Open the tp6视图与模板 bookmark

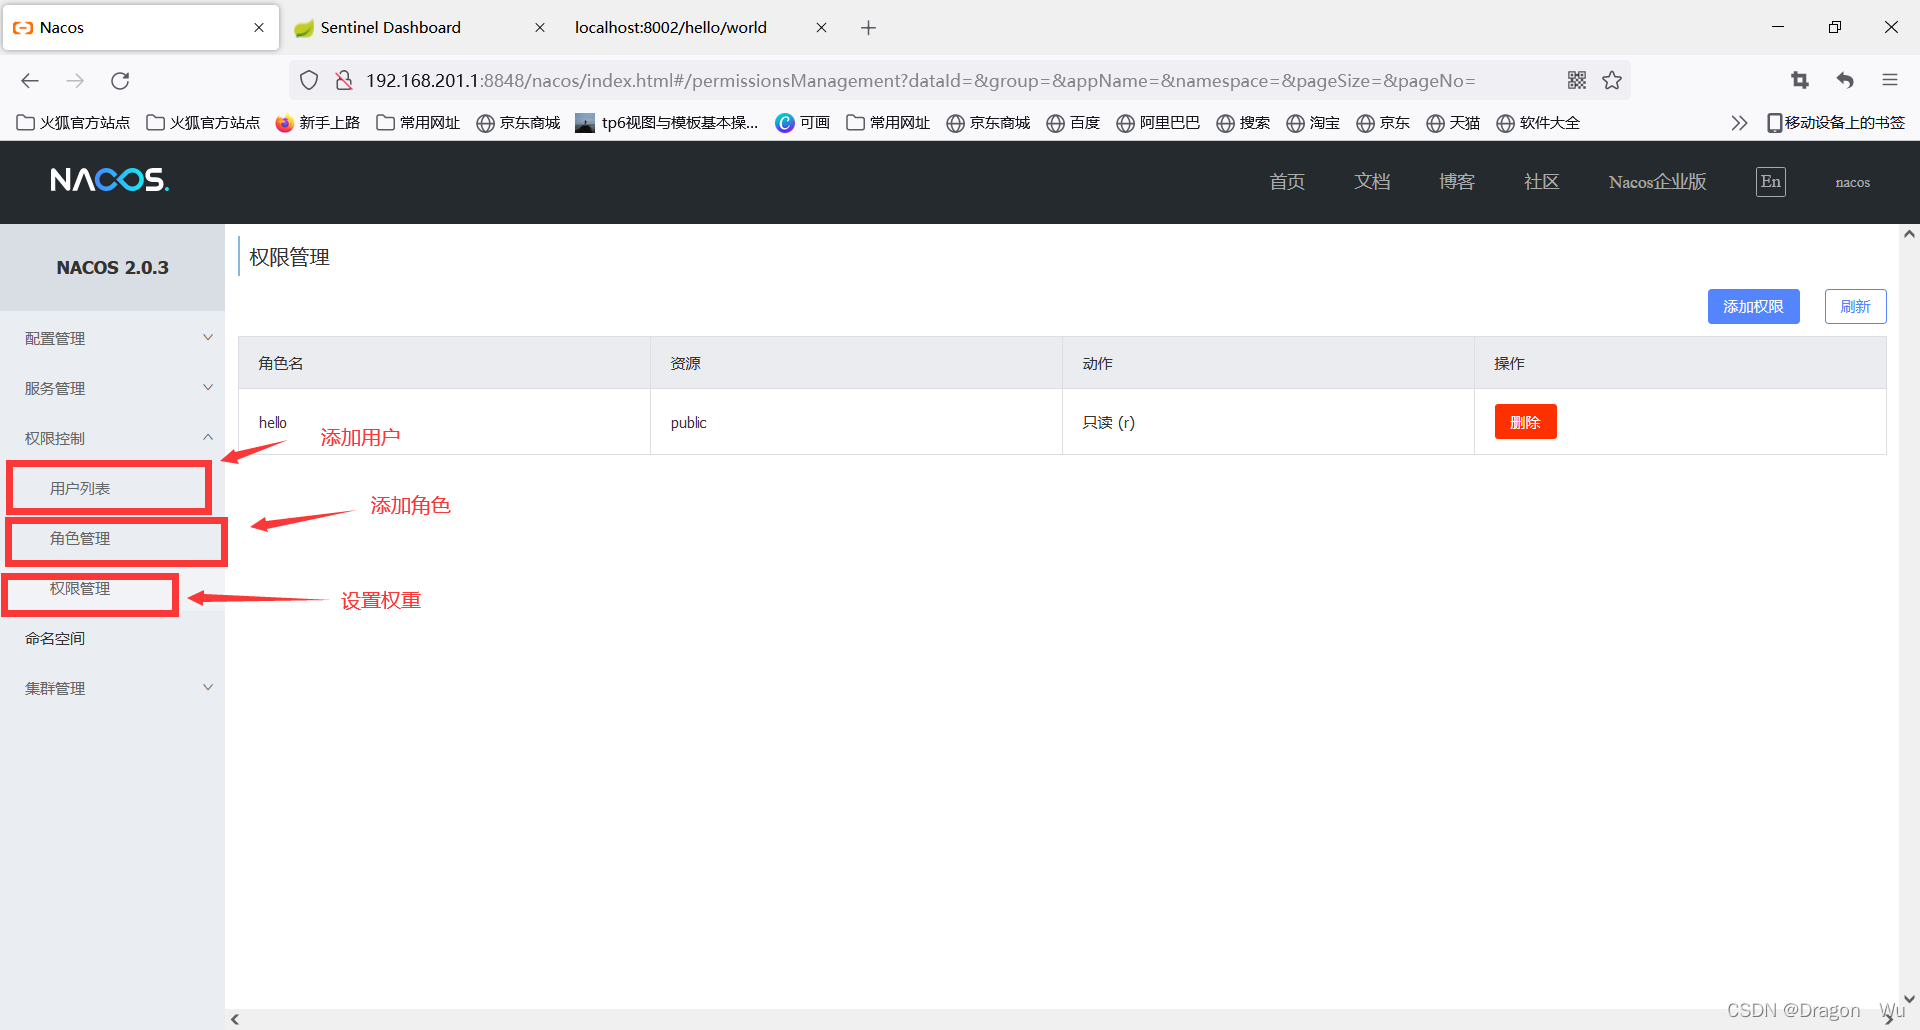point(667,123)
